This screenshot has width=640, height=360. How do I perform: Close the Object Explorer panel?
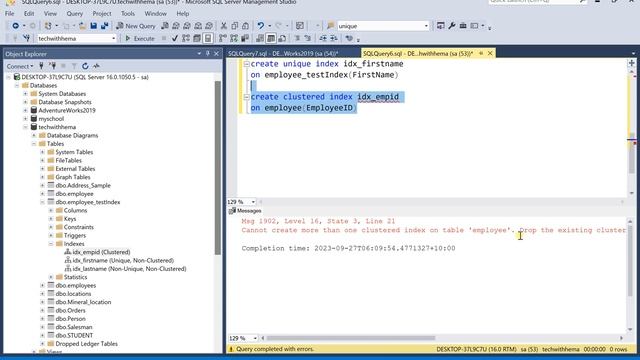(x=216, y=53)
